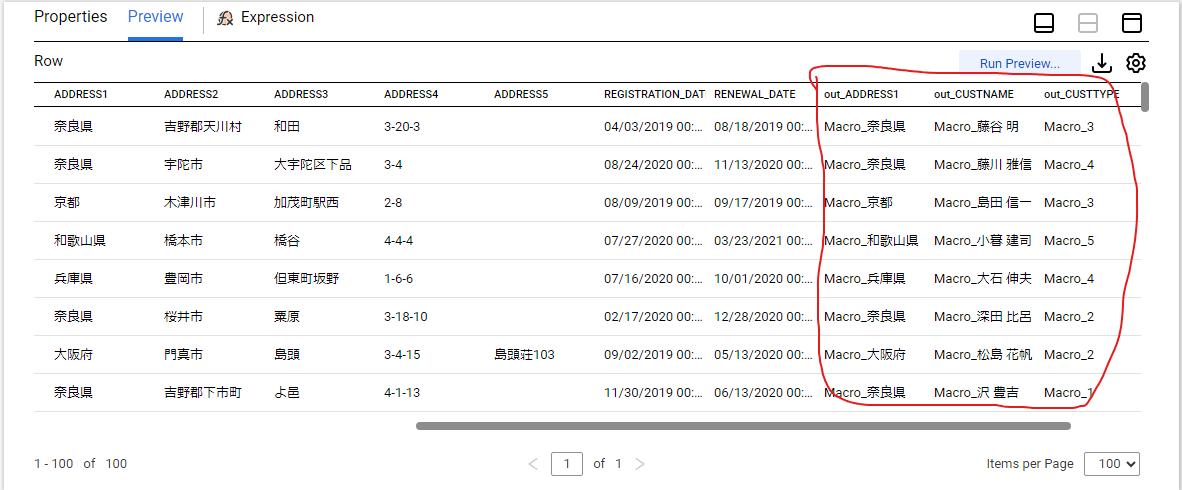Click the vertical scrollbar thumb
The width and height of the screenshot is (1182, 490).
click(x=1145, y=96)
